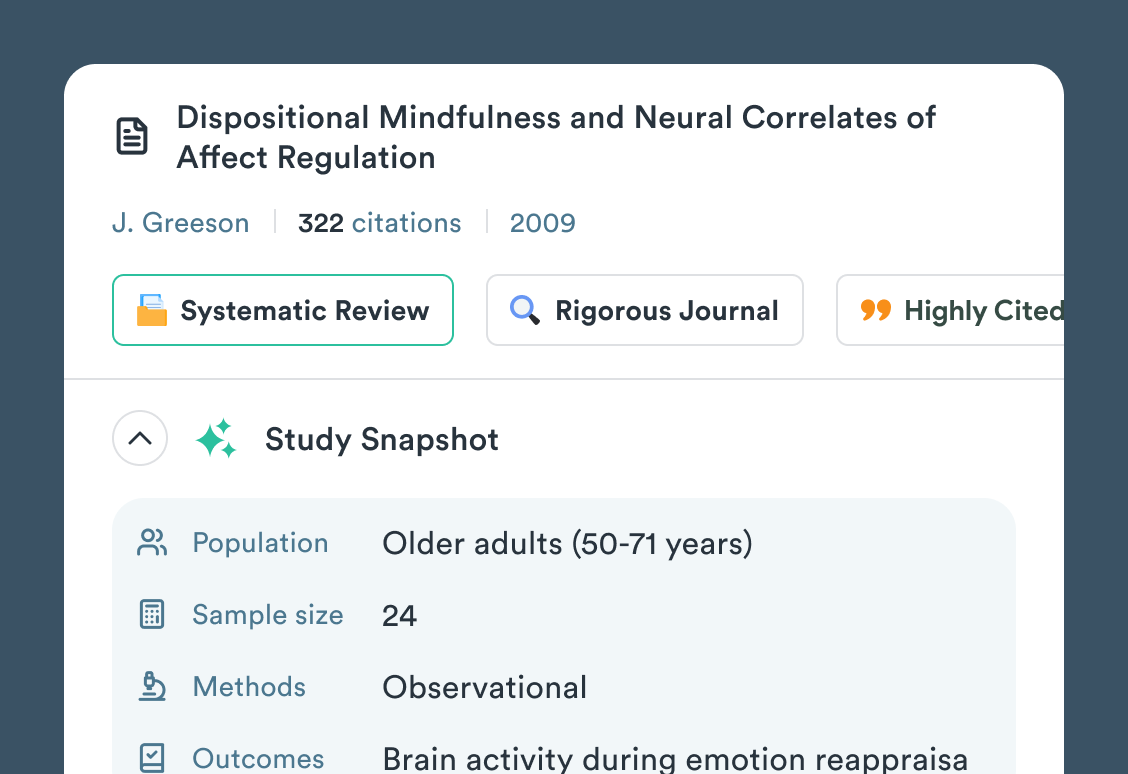The image size is (1128, 774).
Task: Select the Rigorous Journal badge
Action: click(x=645, y=310)
